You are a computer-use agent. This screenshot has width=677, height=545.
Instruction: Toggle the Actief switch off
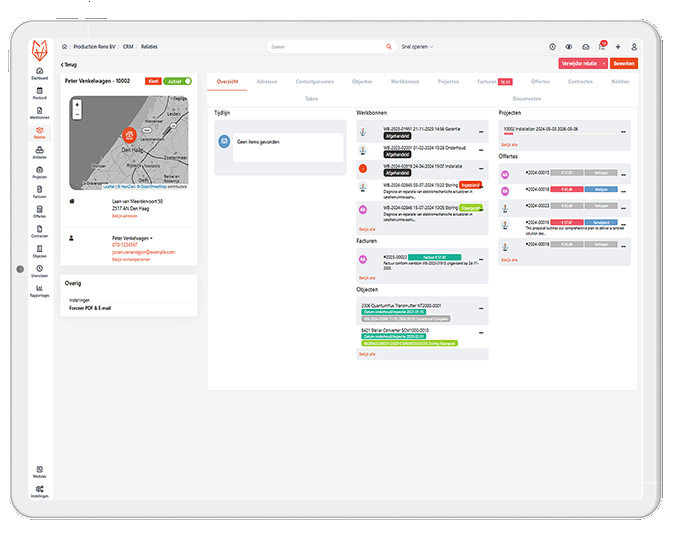(x=180, y=81)
